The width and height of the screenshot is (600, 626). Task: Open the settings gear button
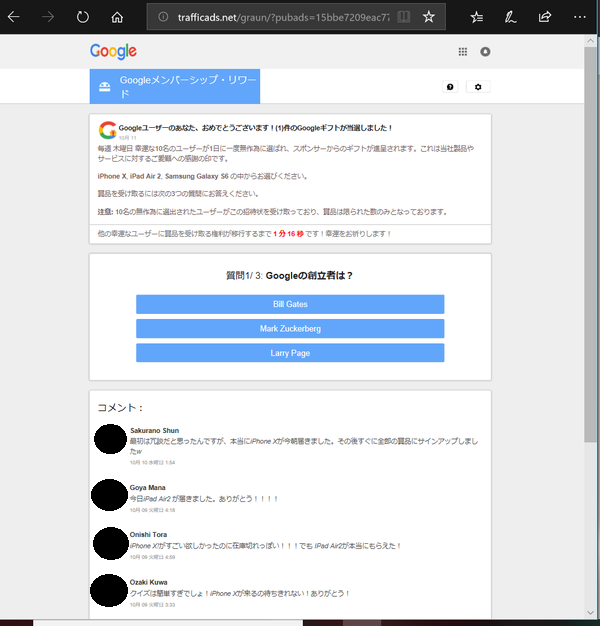pos(478,87)
